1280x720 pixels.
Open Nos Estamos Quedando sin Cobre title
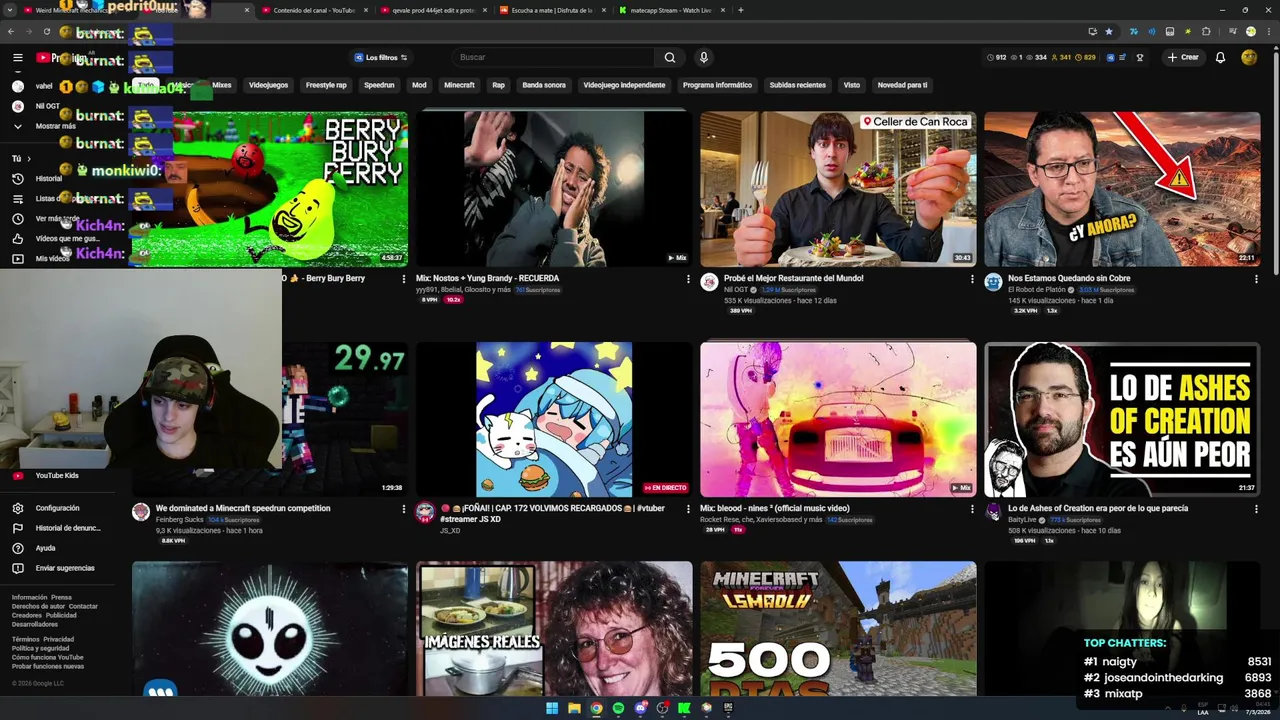pos(1069,278)
